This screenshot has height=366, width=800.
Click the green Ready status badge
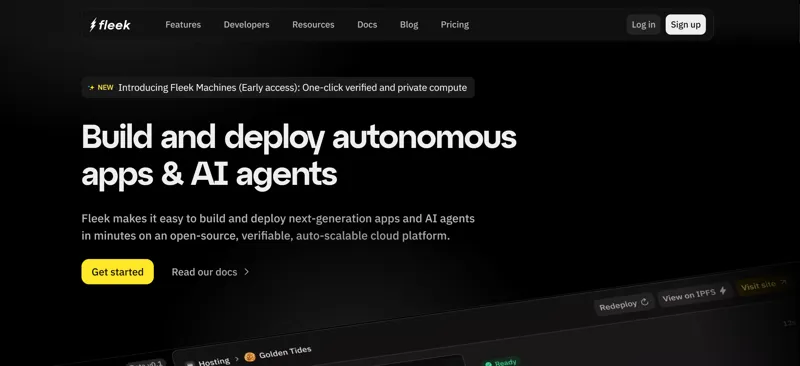(x=501, y=363)
